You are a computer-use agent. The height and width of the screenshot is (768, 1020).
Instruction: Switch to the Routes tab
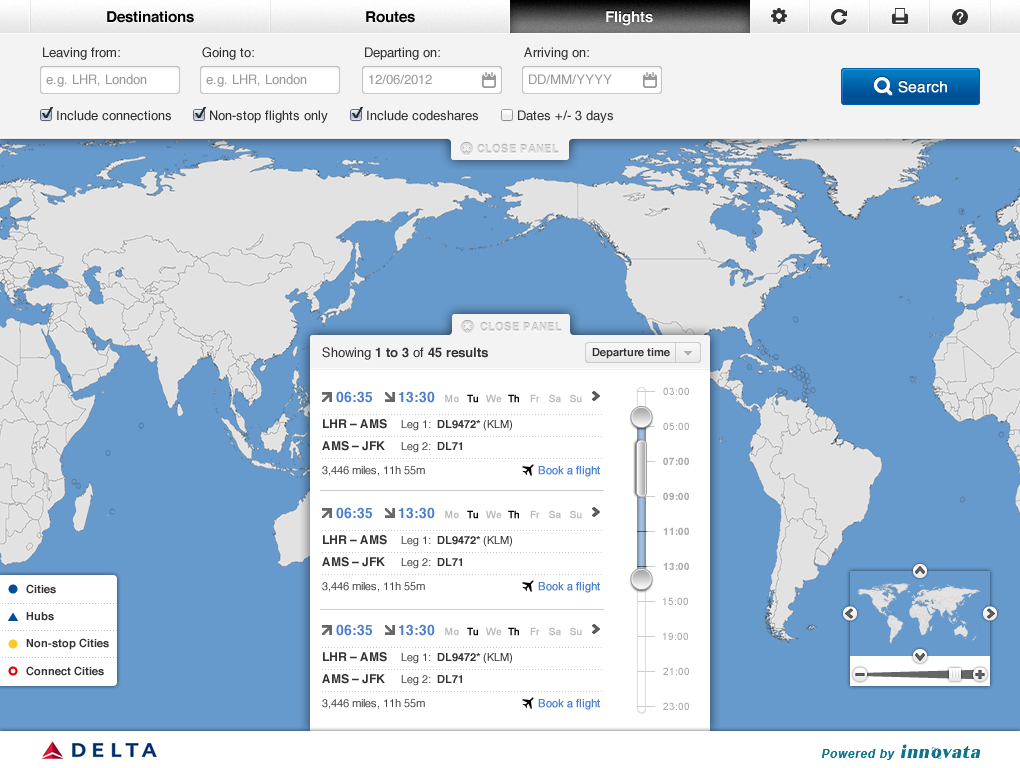click(x=390, y=16)
